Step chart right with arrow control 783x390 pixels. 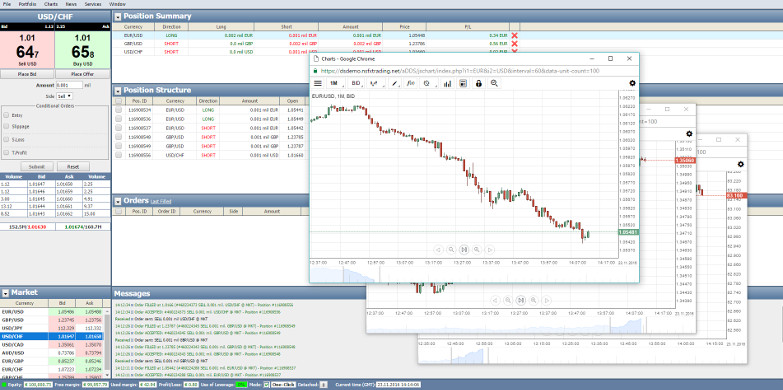click(490, 249)
